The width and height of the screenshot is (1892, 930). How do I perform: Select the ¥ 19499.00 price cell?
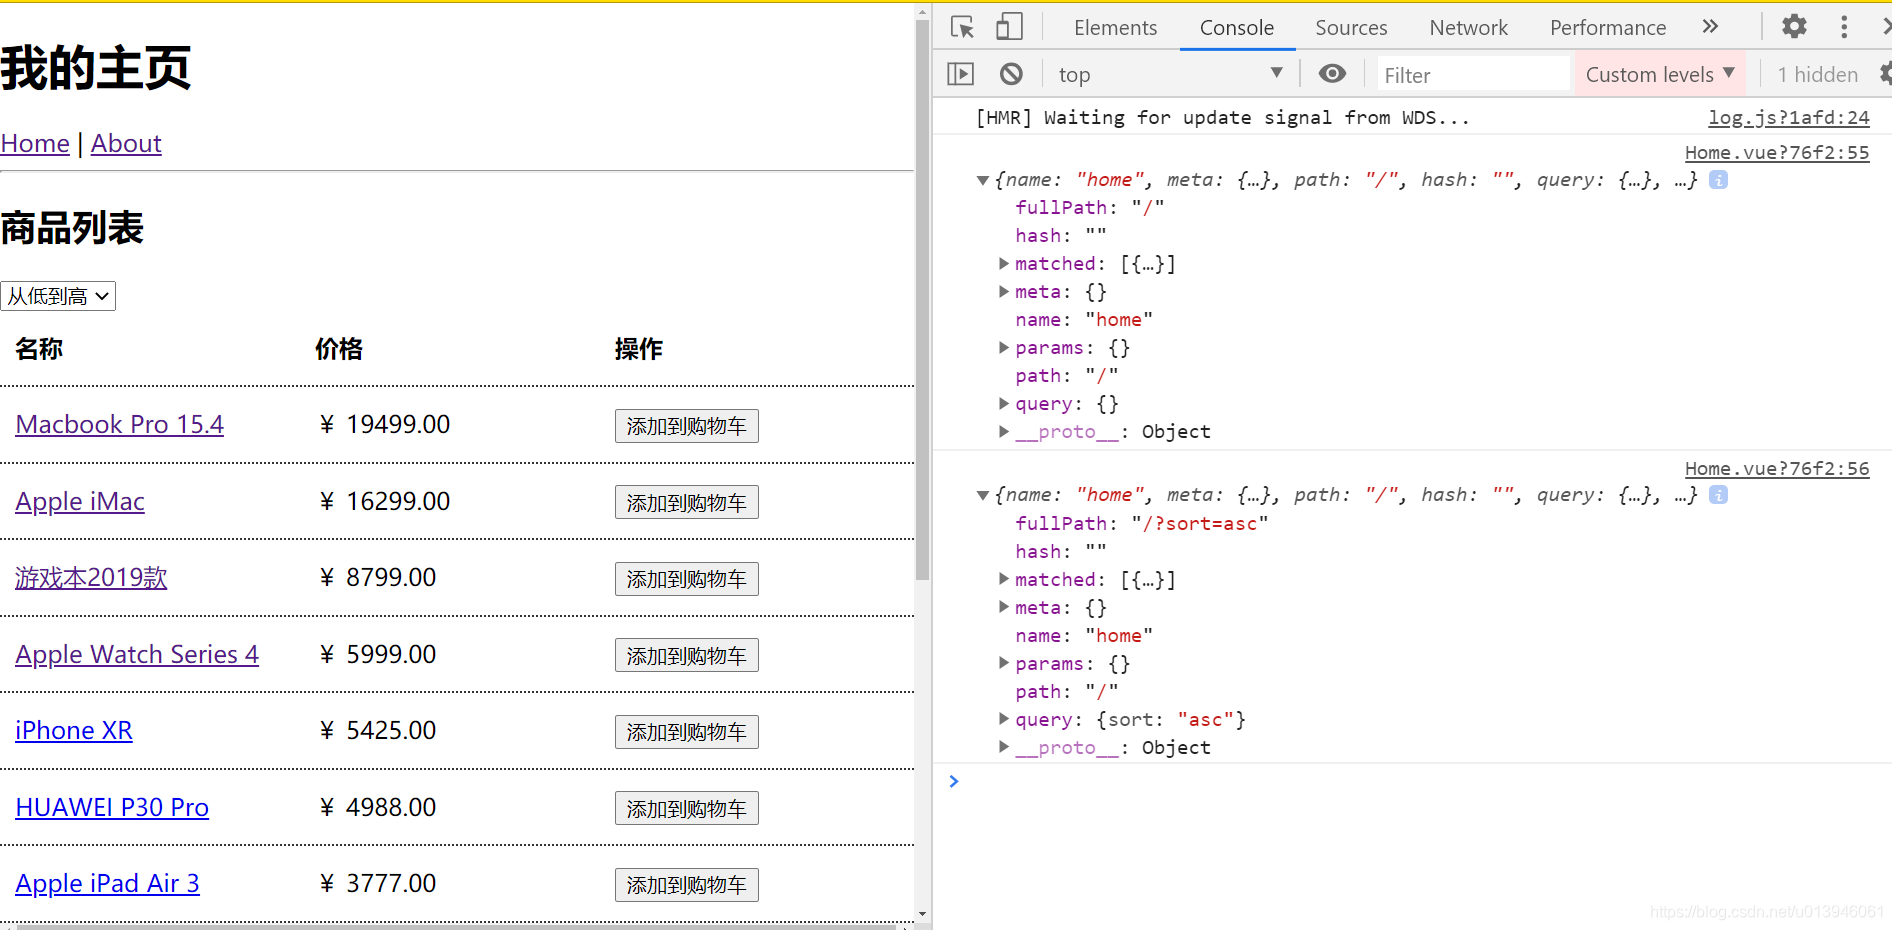385,424
